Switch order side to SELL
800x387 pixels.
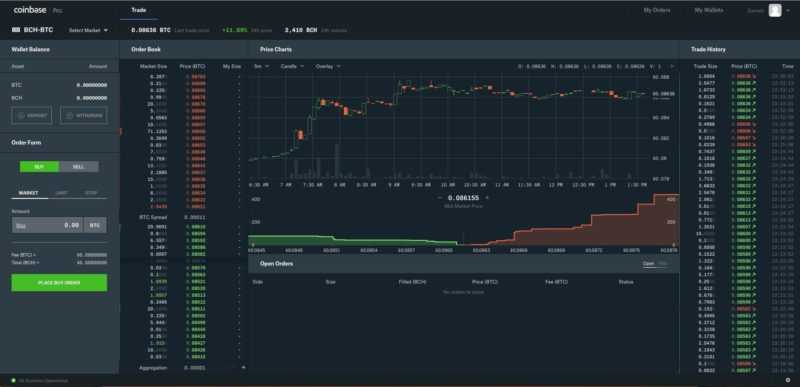click(x=79, y=167)
